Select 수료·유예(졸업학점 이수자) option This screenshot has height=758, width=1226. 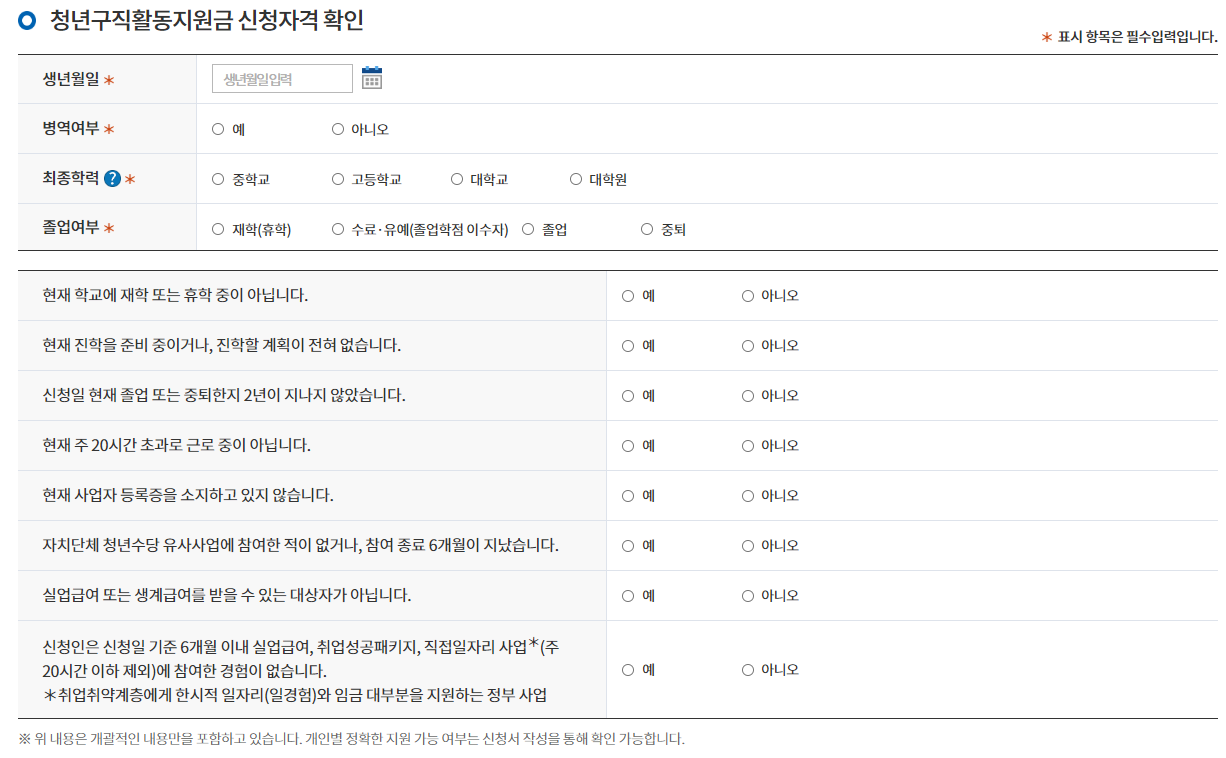coord(338,229)
